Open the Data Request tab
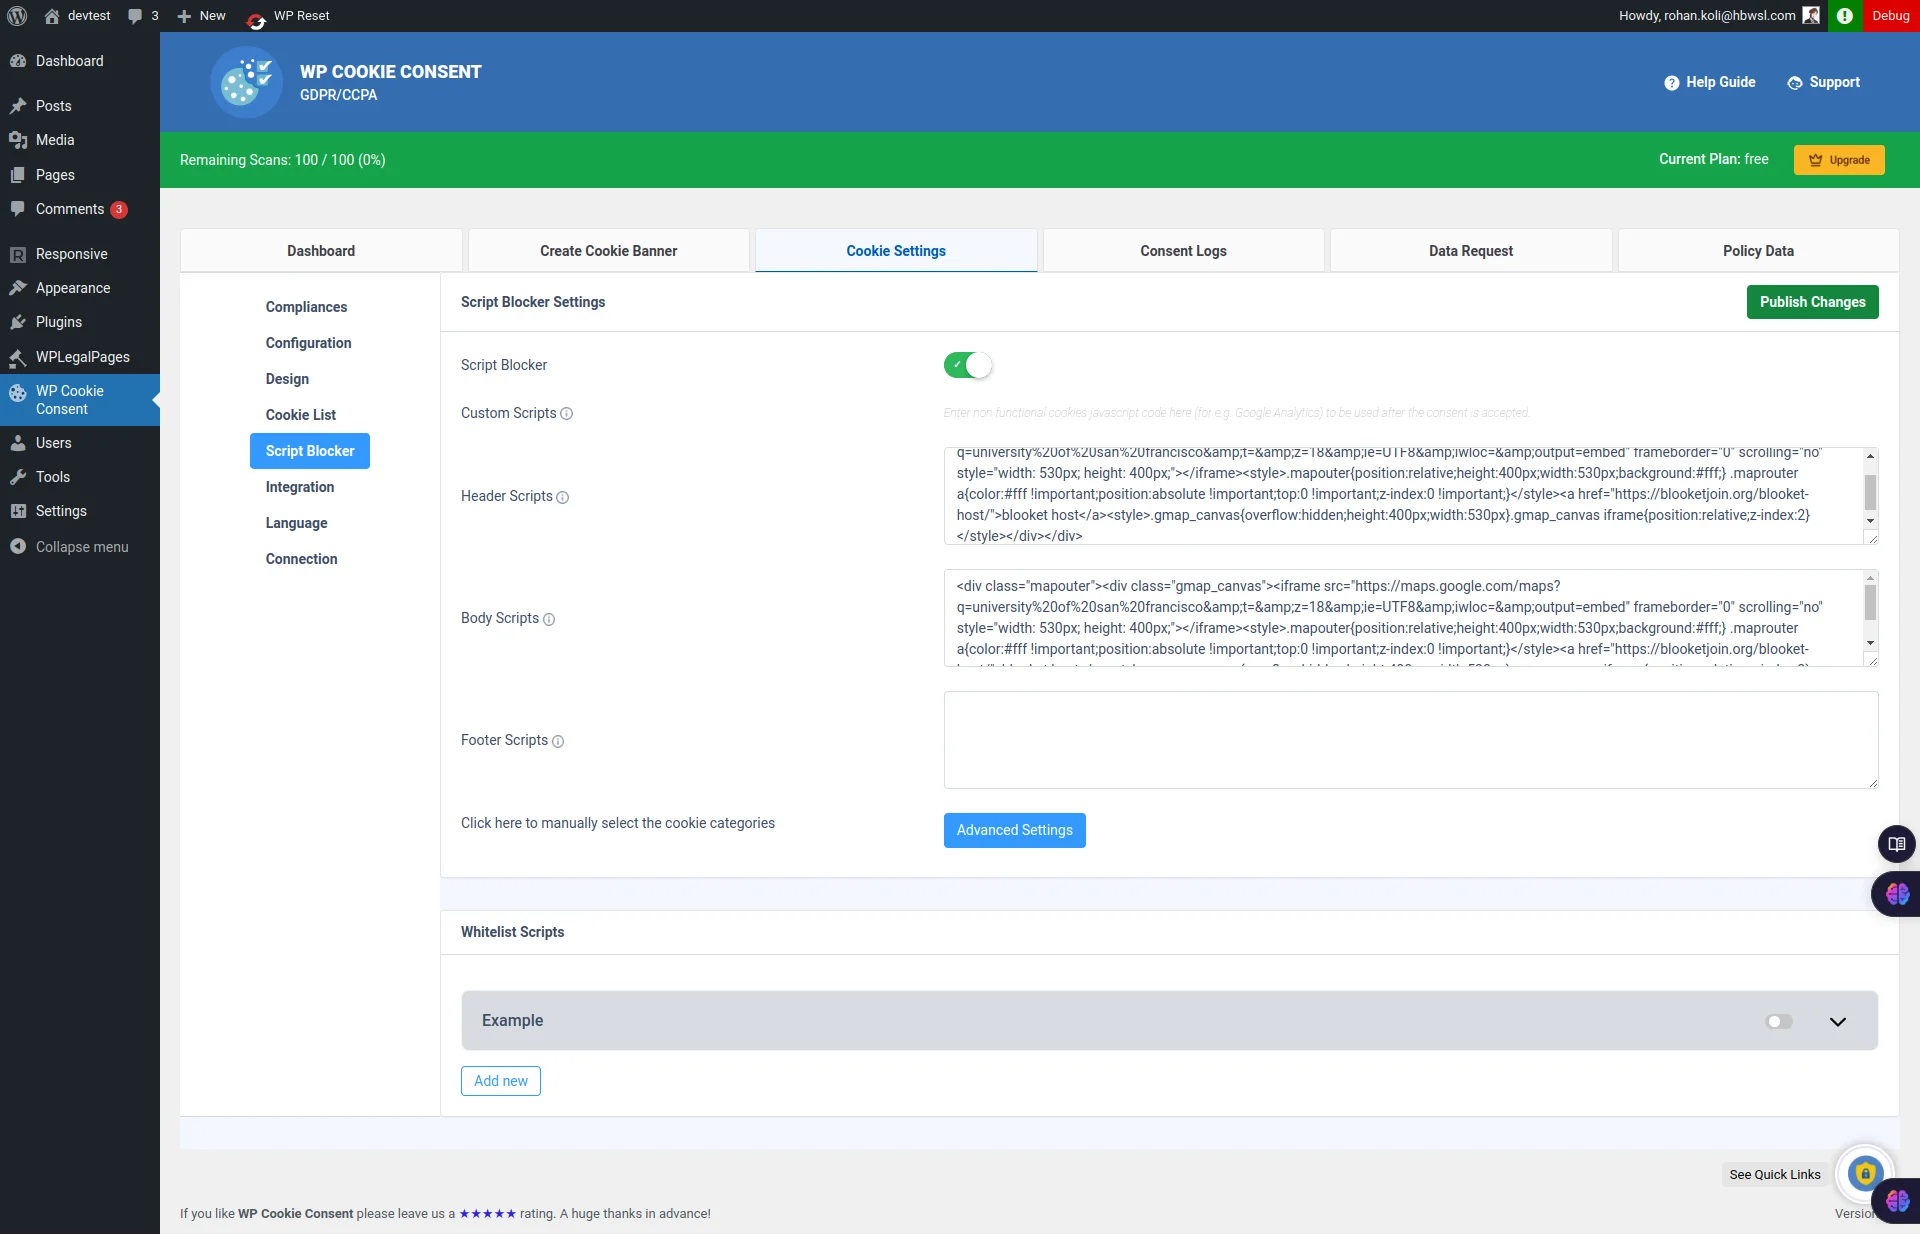Screen dimensions: 1920x1235 [x=1471, y=251]
